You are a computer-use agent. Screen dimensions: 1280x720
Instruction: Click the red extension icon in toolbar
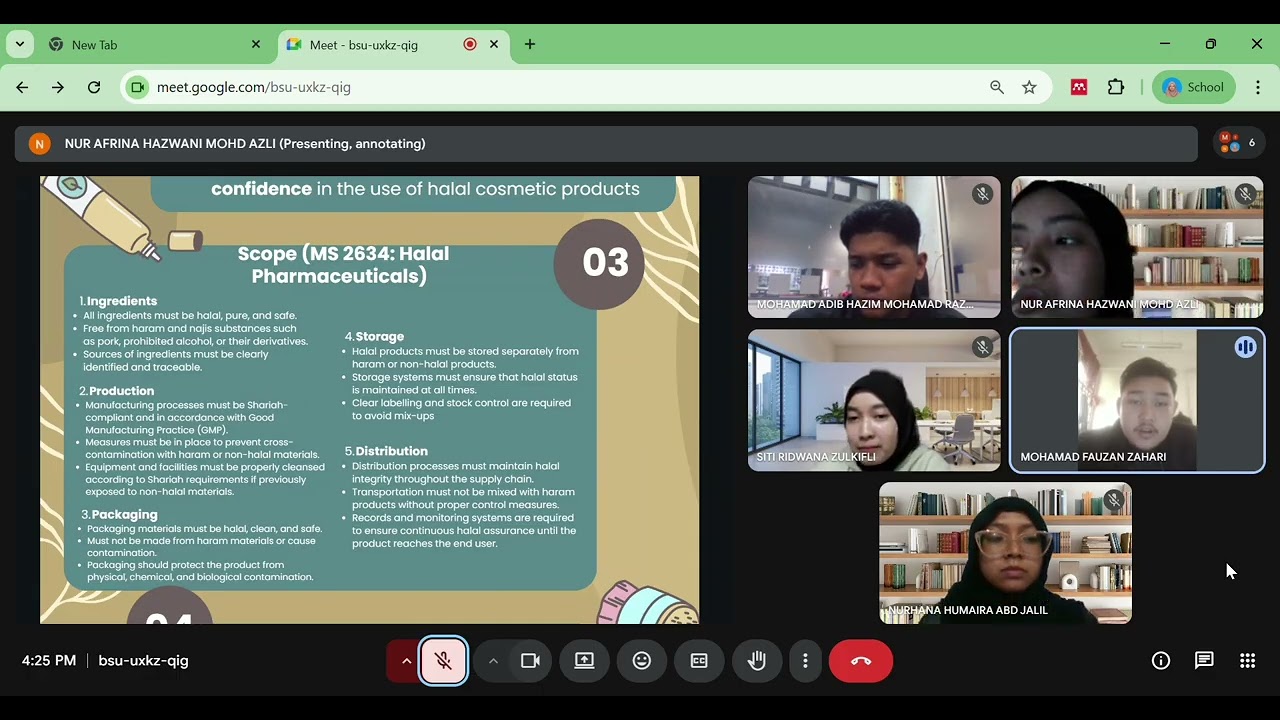click(x=1079, y=88)
